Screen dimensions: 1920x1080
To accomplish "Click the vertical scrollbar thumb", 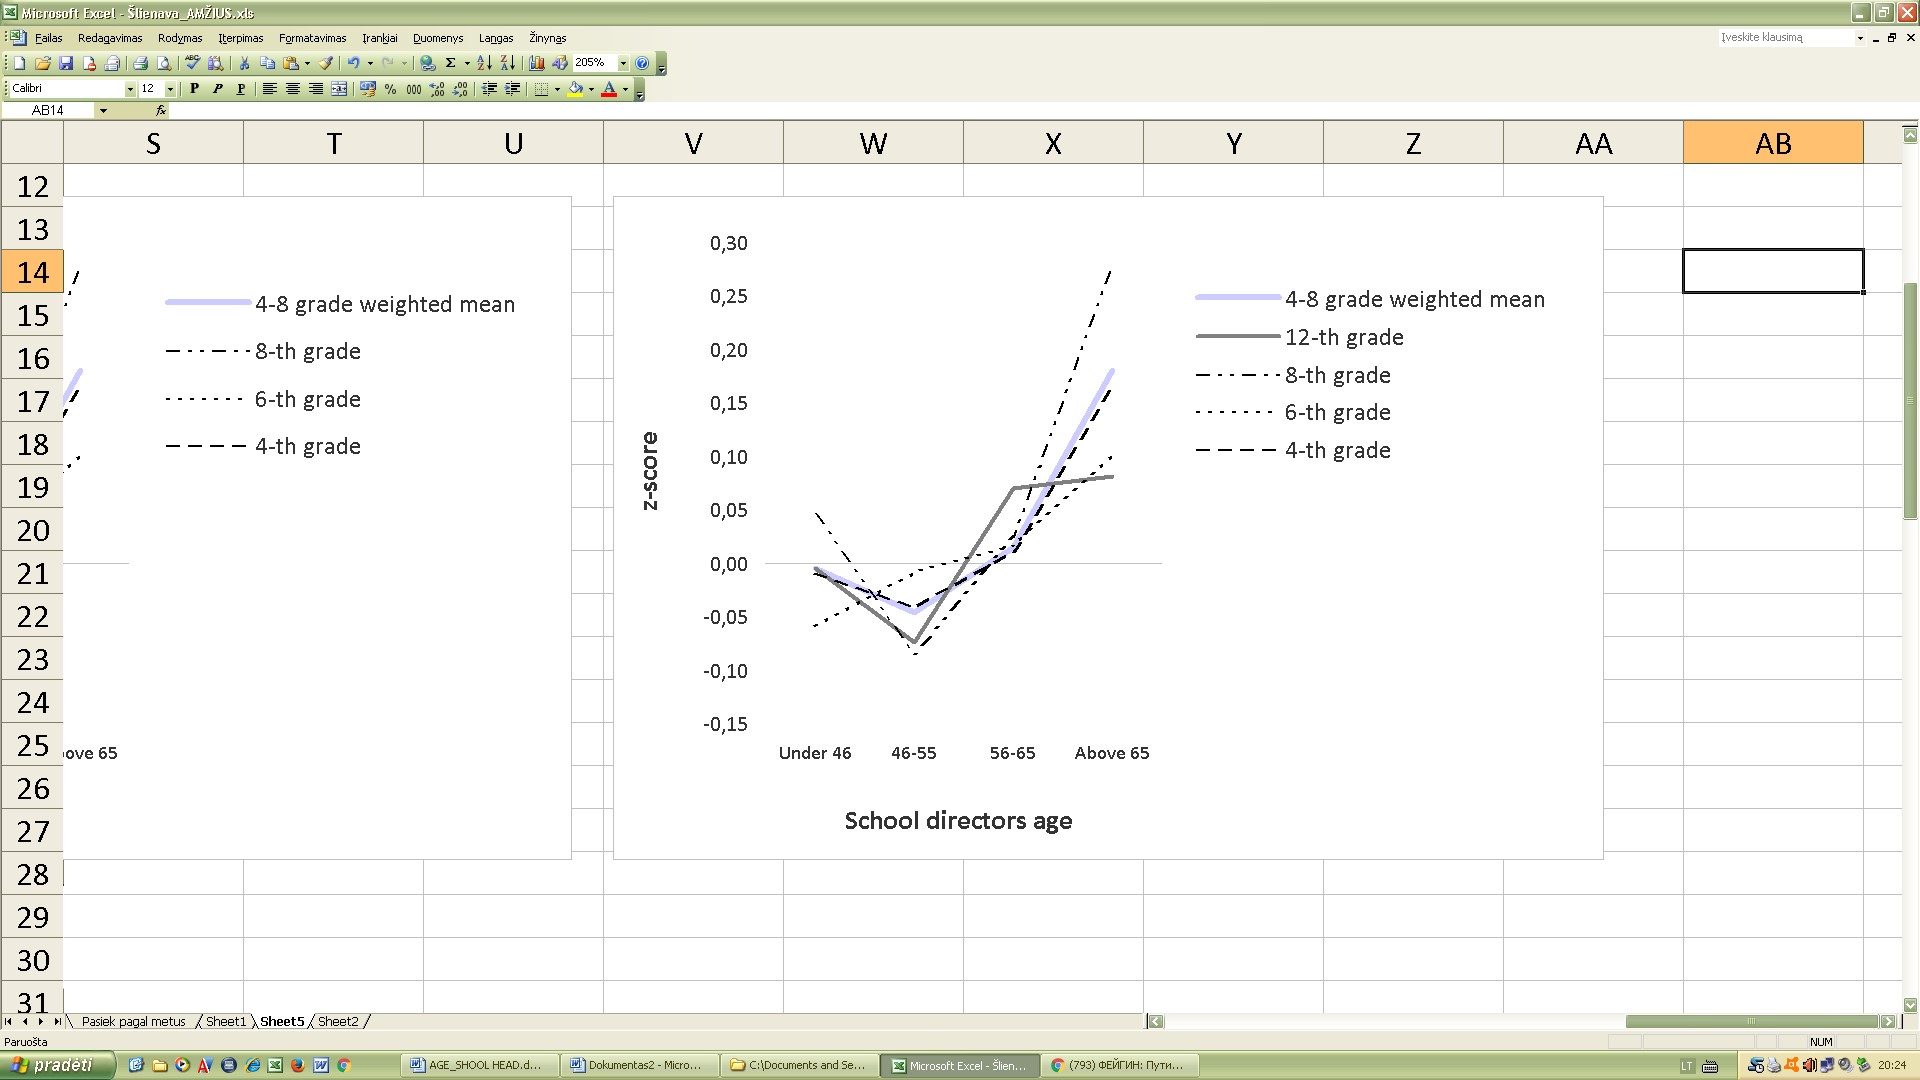I will (x=1911, y=400).
